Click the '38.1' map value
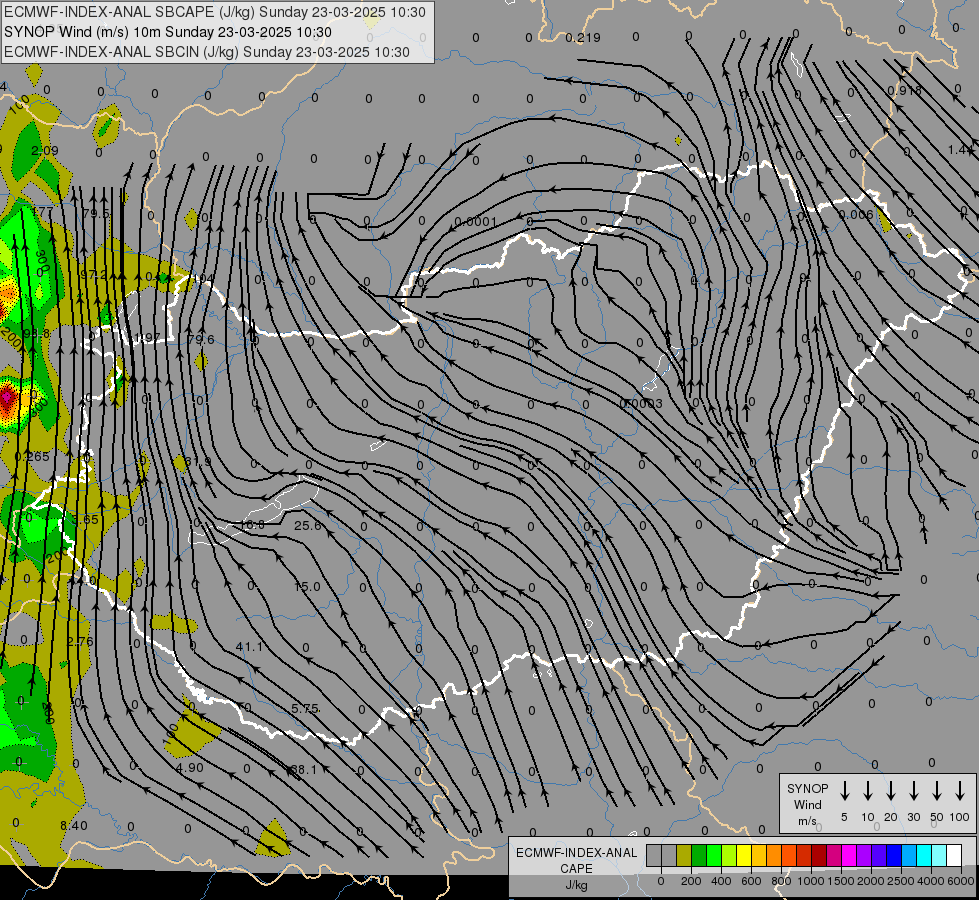The image size is (979, 900). pos(303,769)
